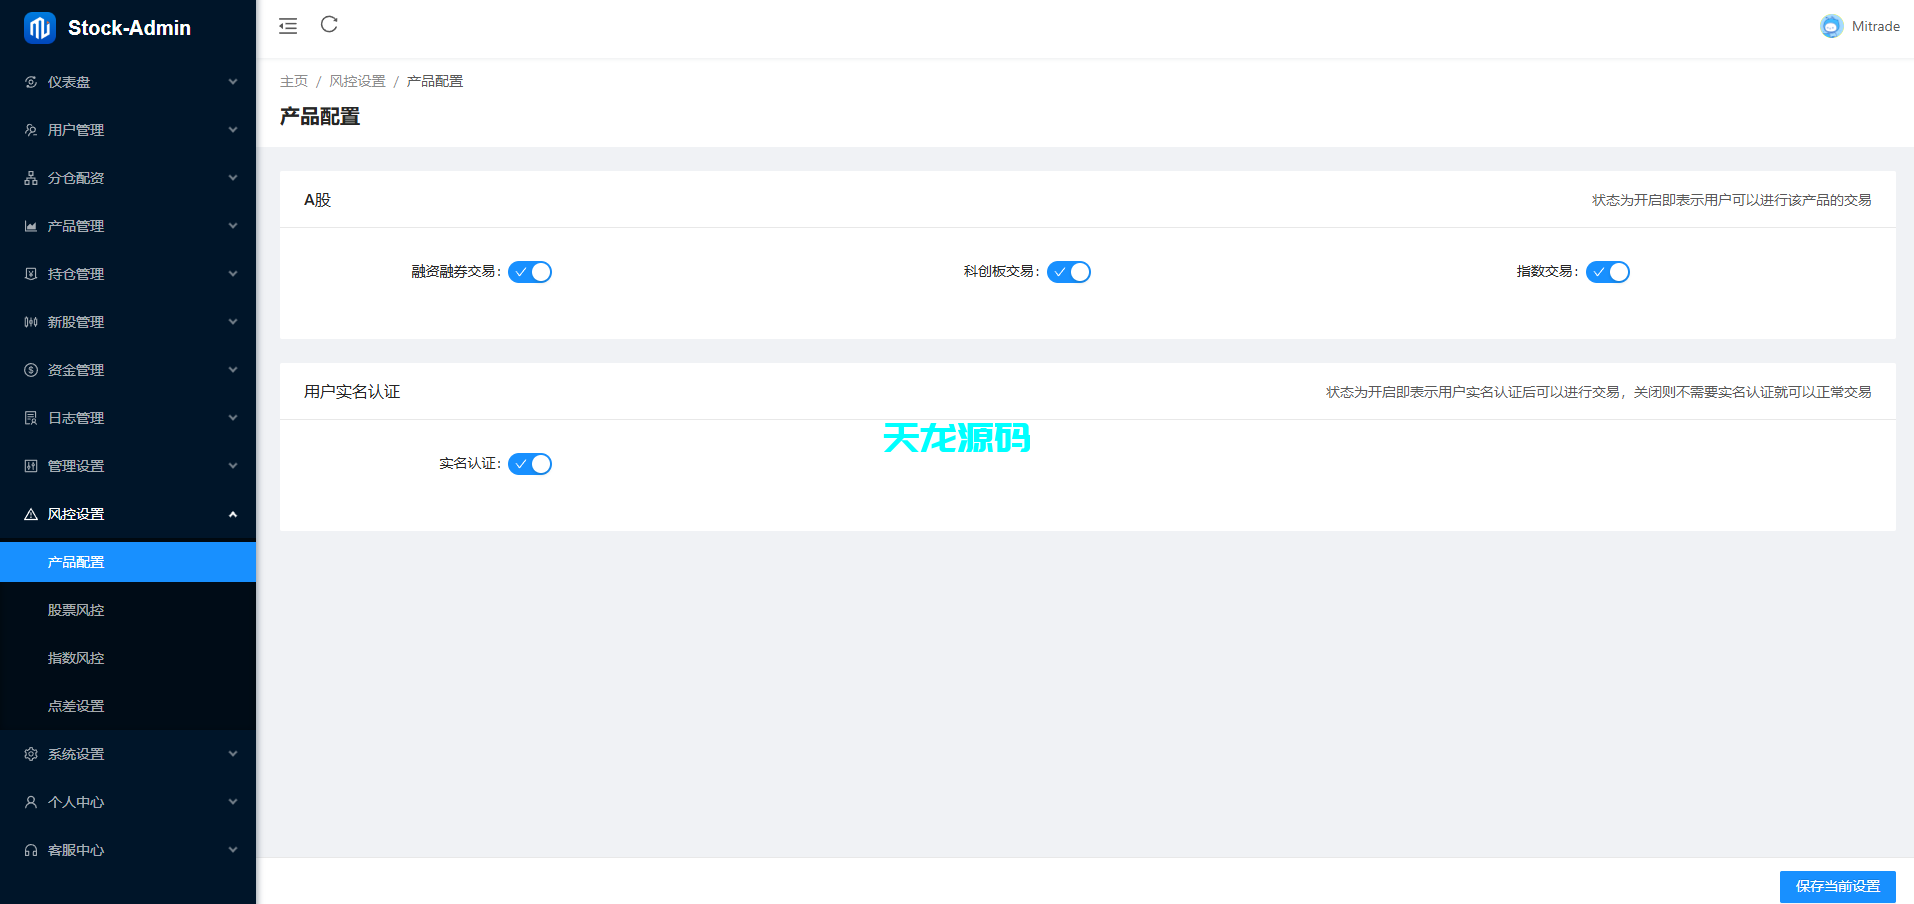
Task: Open 点差设置 from the risk control submenu
Action: (x=75, y=706)
